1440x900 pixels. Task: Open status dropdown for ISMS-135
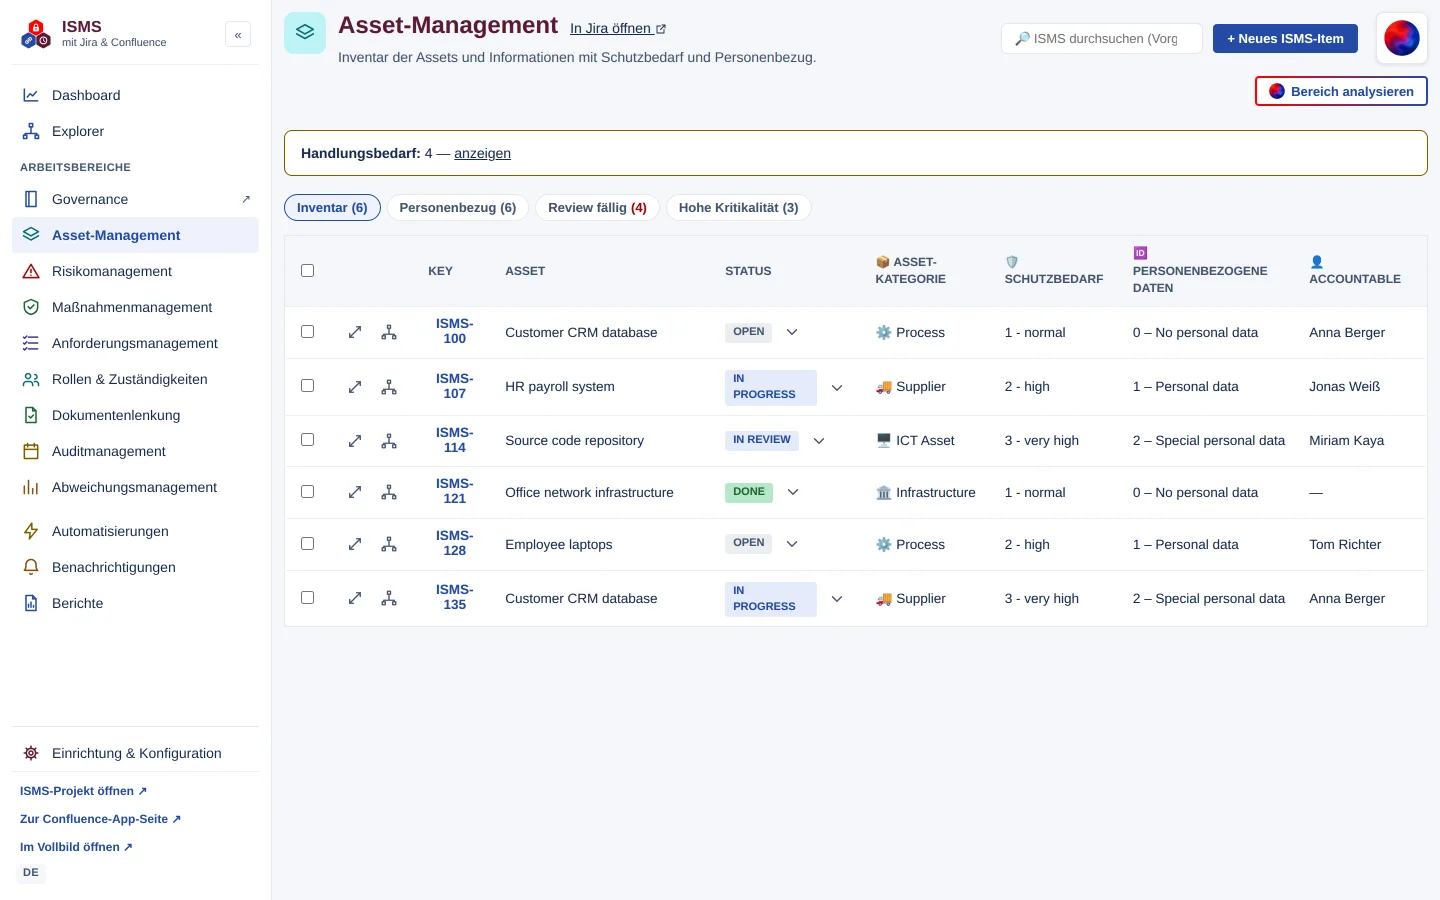click(837, 599)
